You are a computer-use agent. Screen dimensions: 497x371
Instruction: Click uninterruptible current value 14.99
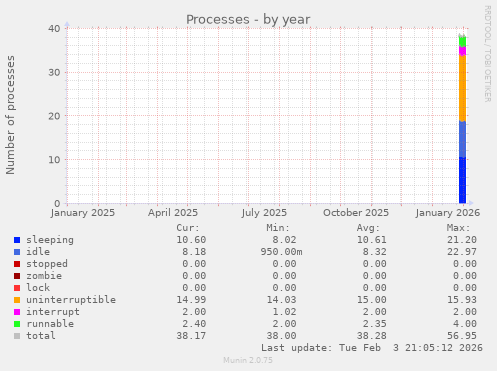[x=191, y=300]
